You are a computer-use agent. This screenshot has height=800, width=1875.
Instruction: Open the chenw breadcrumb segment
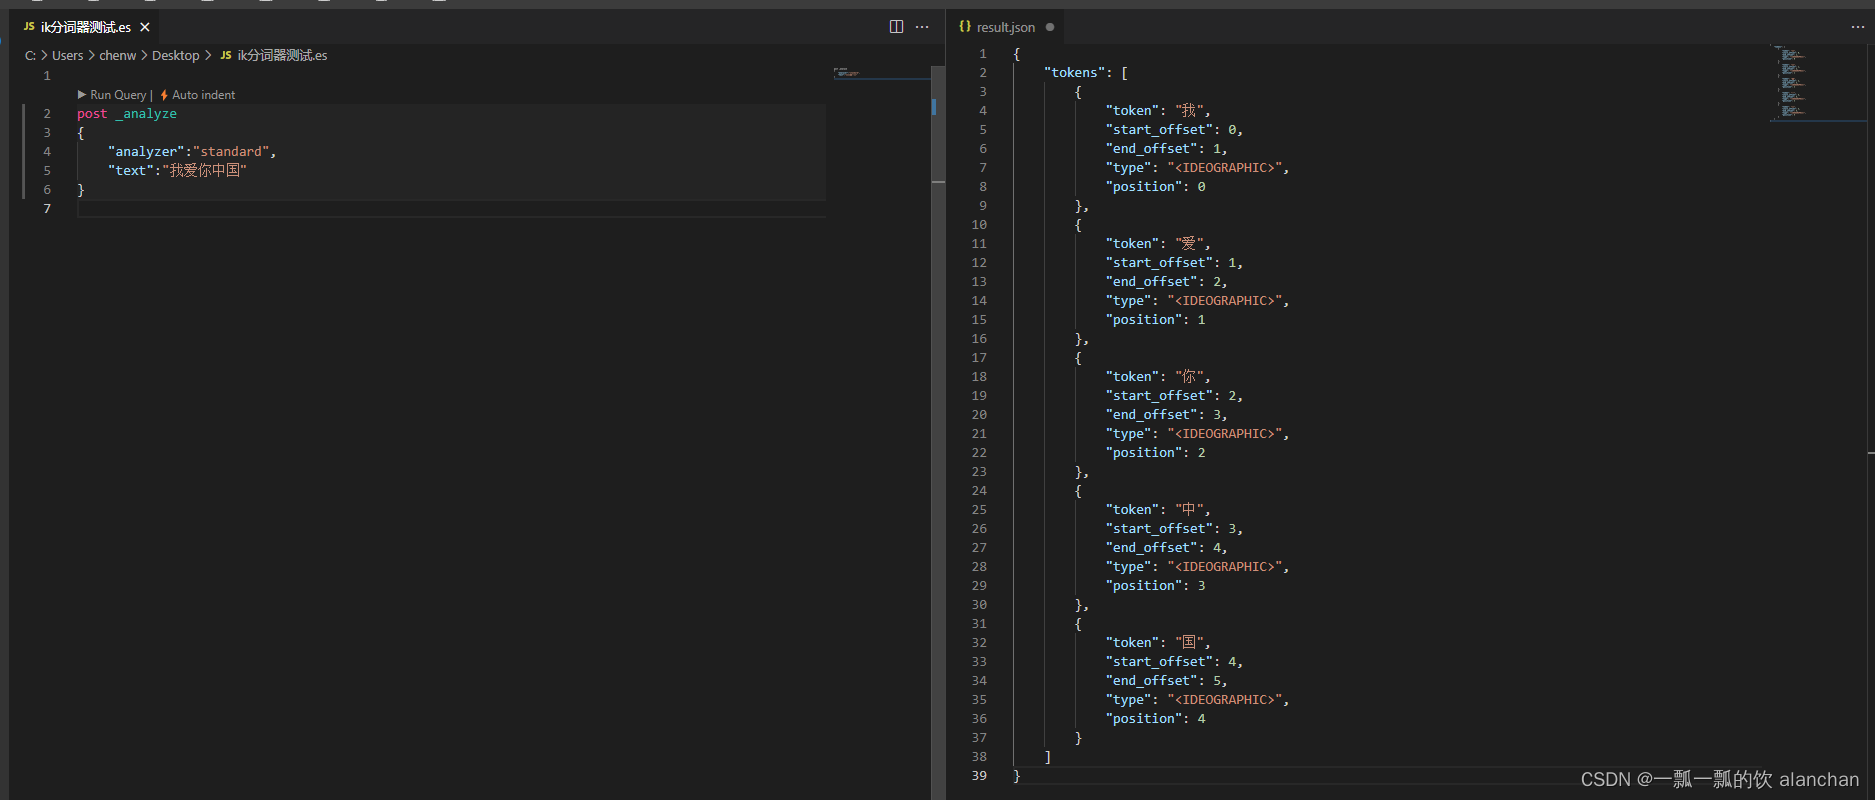(117, 55)
